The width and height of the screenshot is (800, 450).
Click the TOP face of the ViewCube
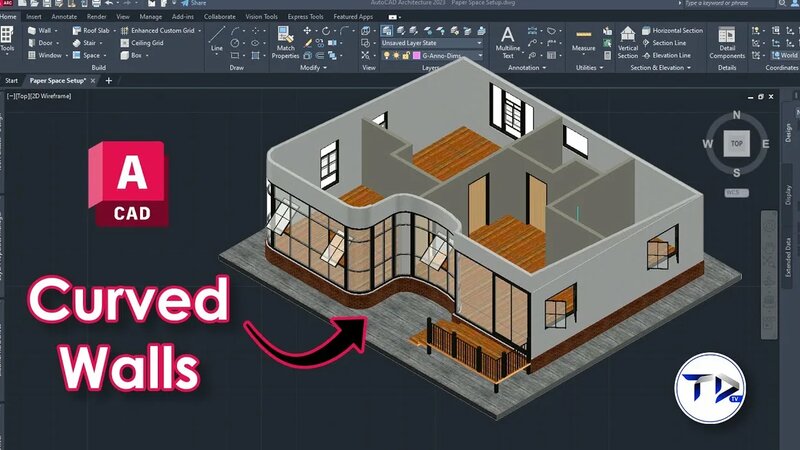[737, 143]
